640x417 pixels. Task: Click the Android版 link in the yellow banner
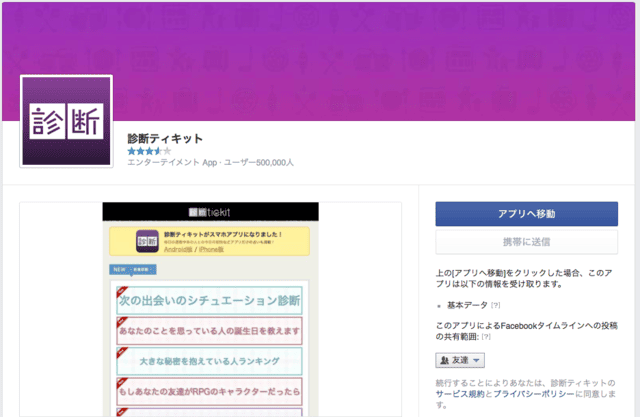coord(178,249)
